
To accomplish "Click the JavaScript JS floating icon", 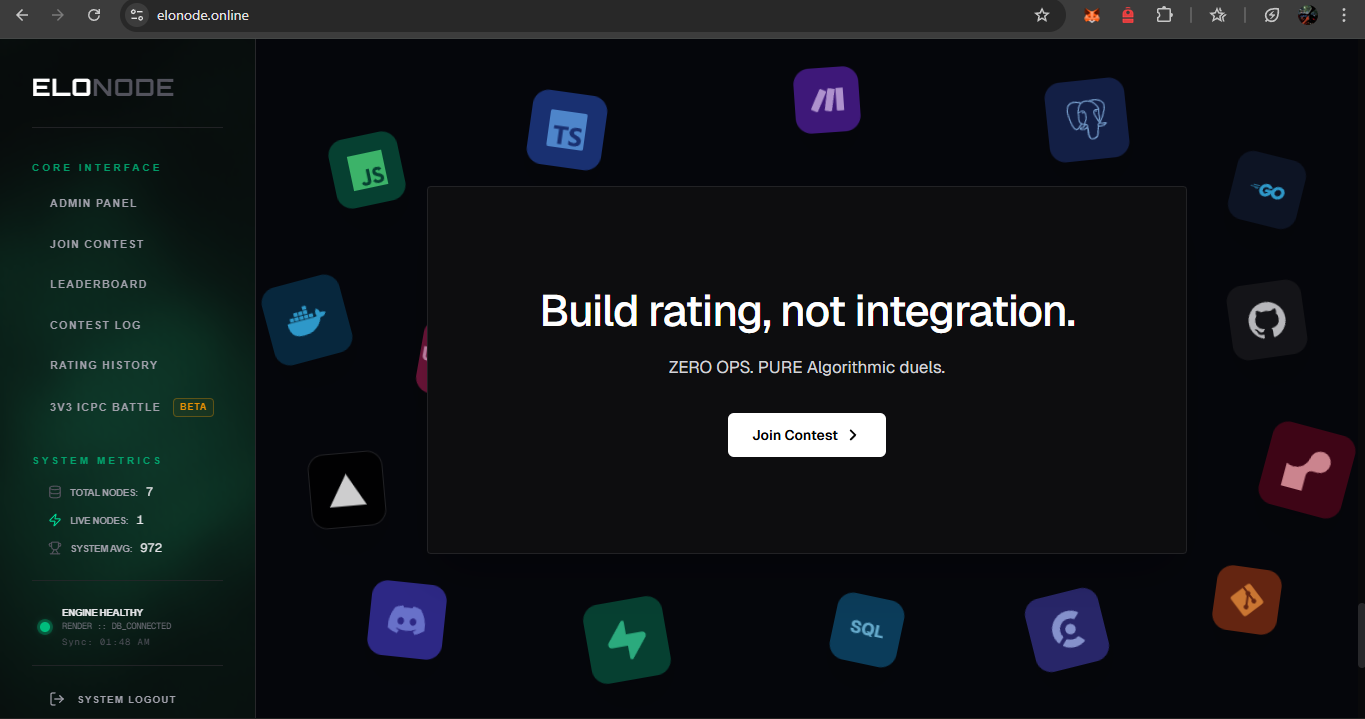I will point(367,171).
